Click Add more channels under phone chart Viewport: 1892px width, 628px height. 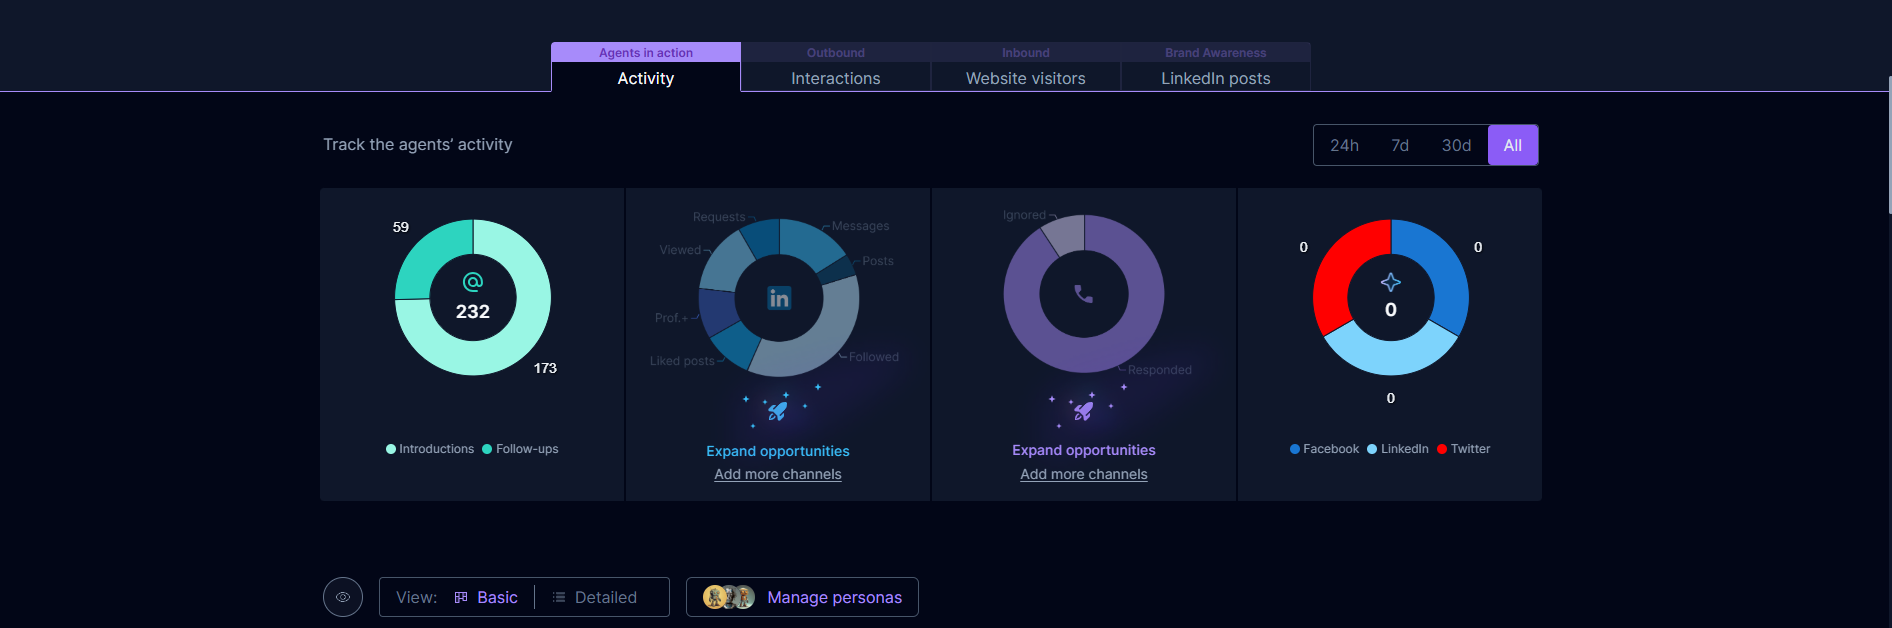[1084, 474]
